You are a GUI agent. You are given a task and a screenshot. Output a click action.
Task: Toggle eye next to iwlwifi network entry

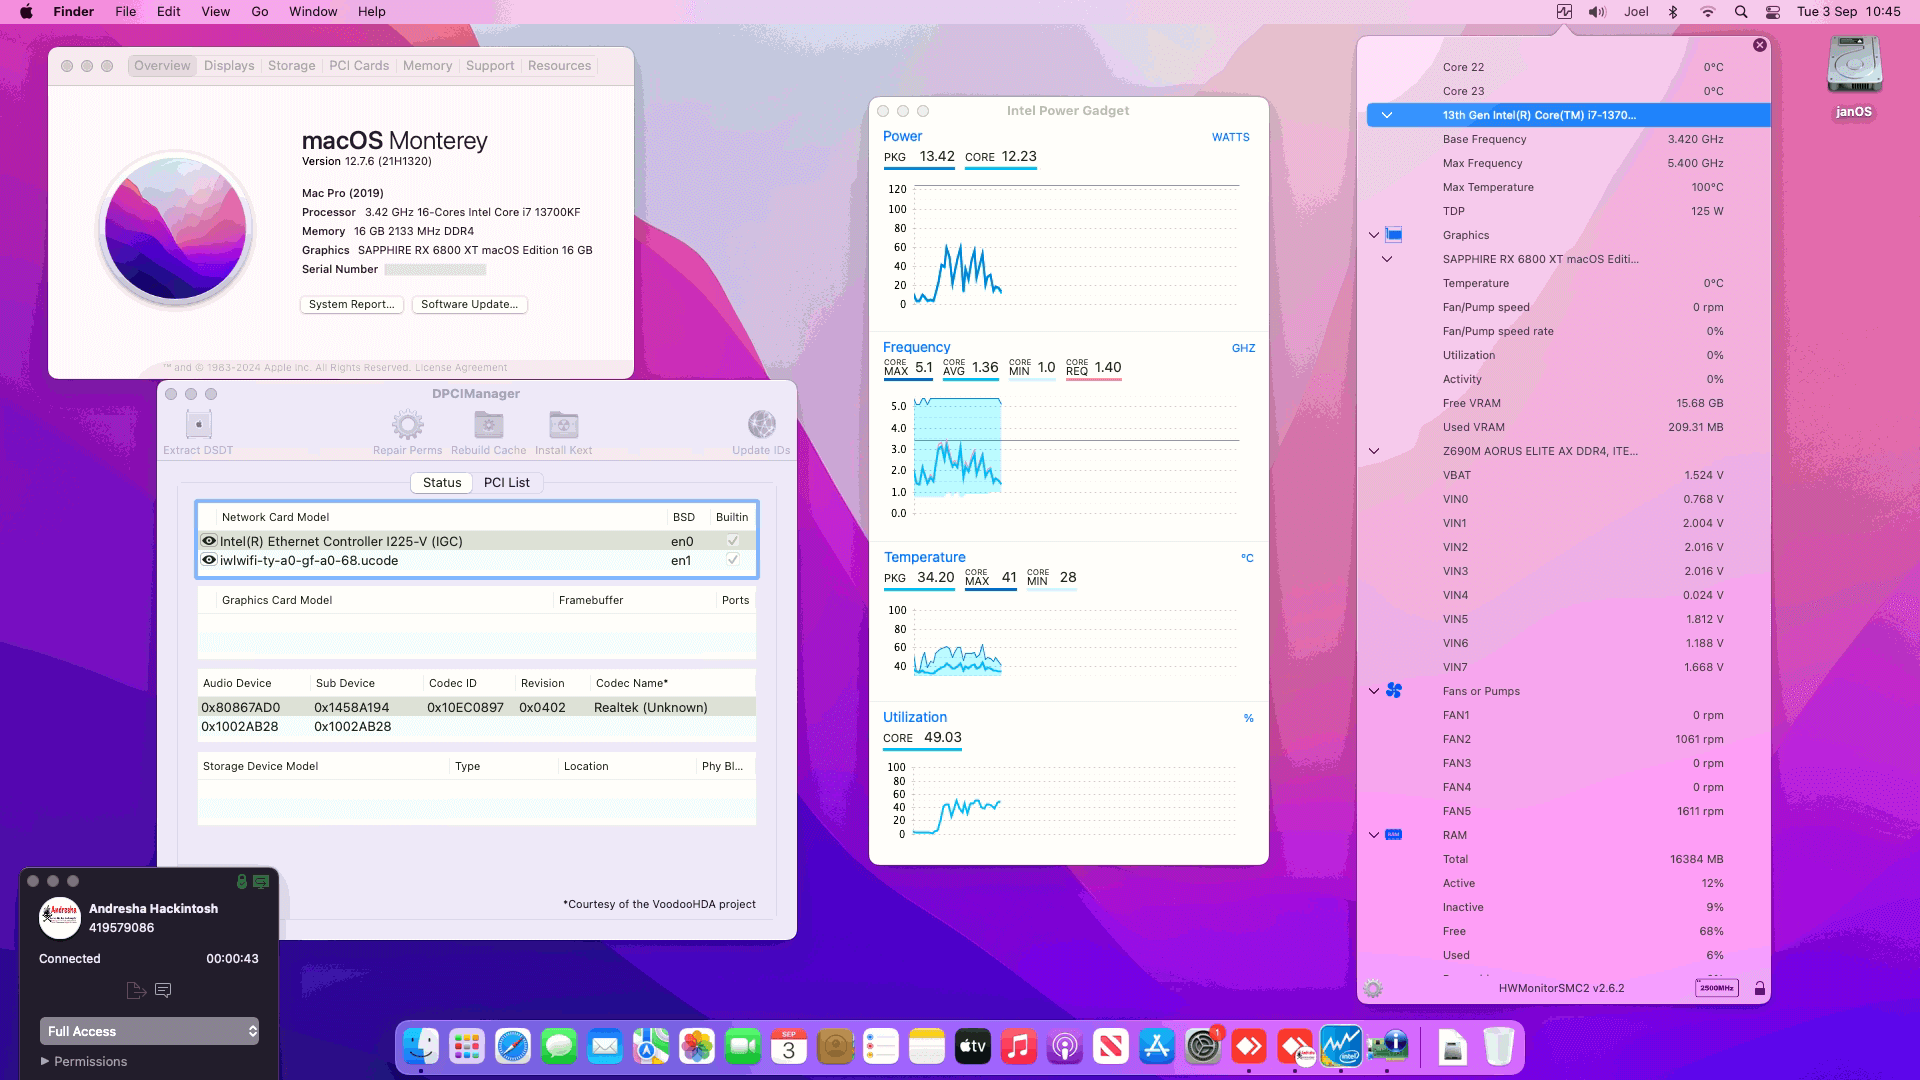208,560
